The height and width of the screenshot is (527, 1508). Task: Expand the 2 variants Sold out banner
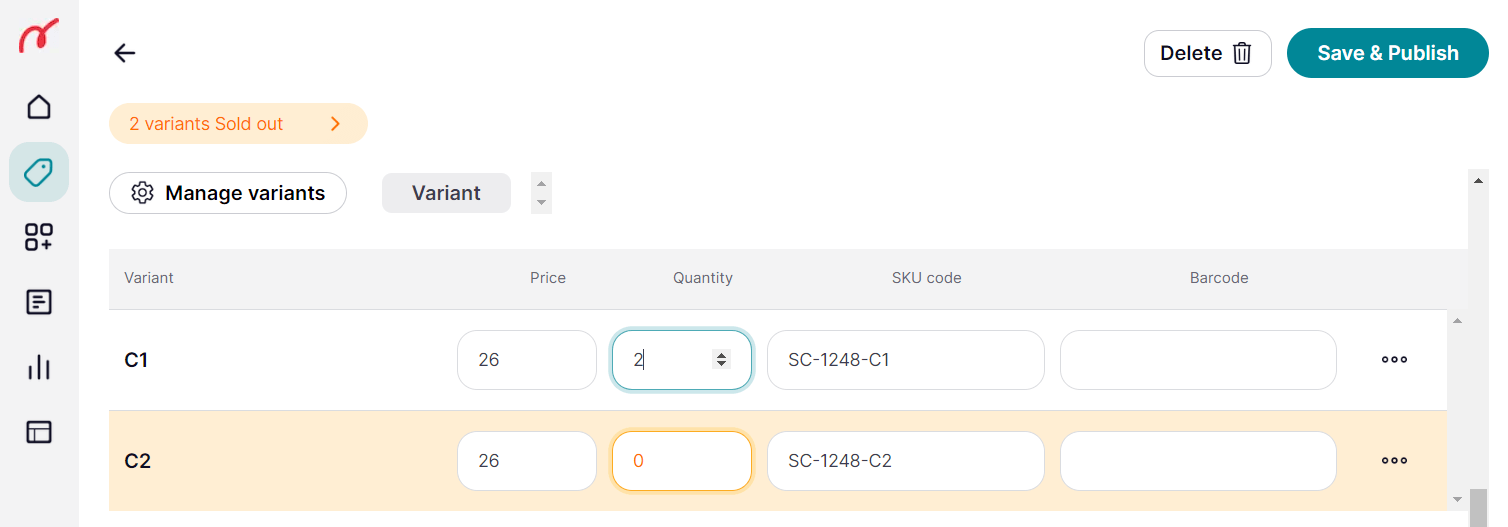[x=238, y=124]
